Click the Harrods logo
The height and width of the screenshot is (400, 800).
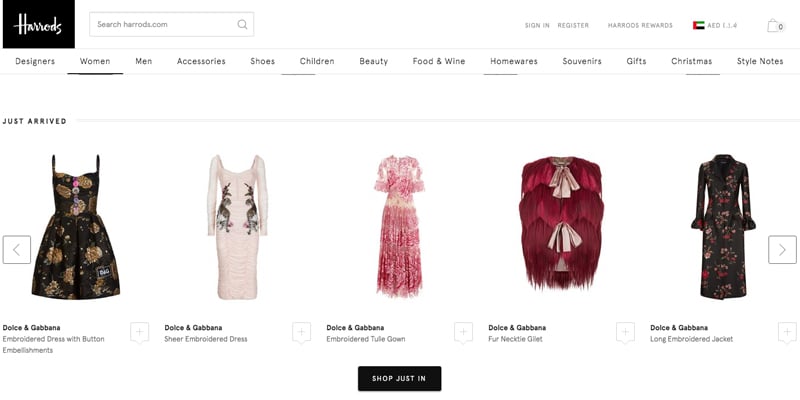point(38,24)
